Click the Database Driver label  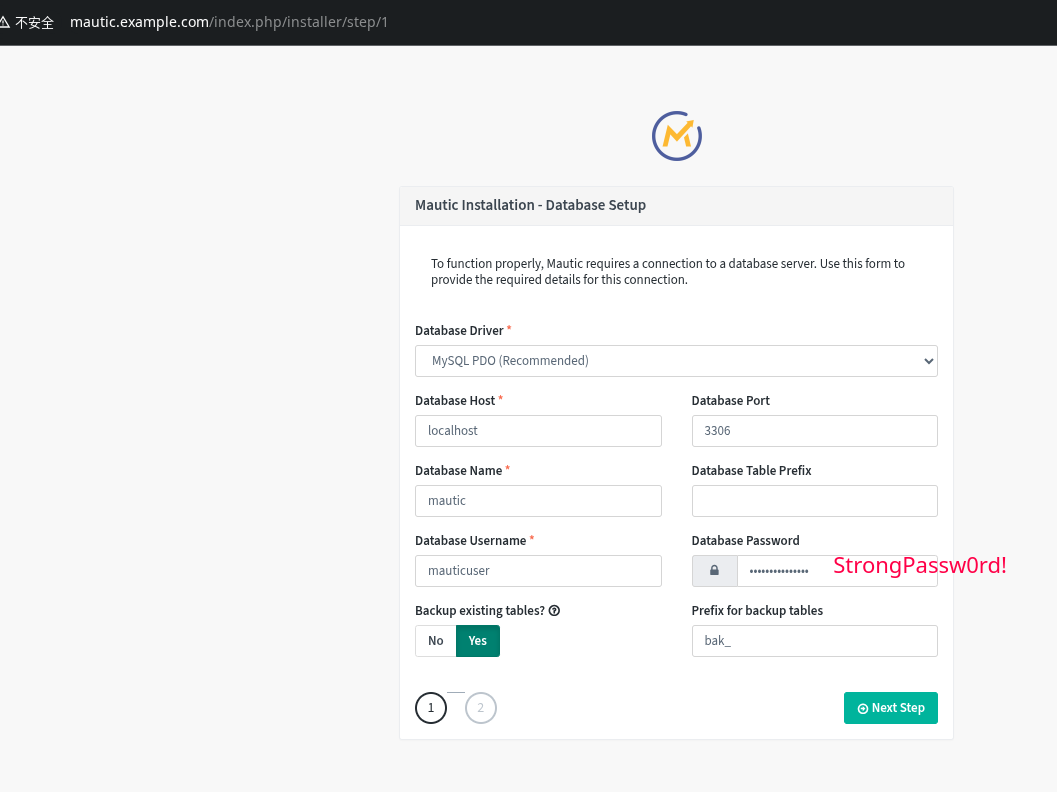click(x=460, y=330)
